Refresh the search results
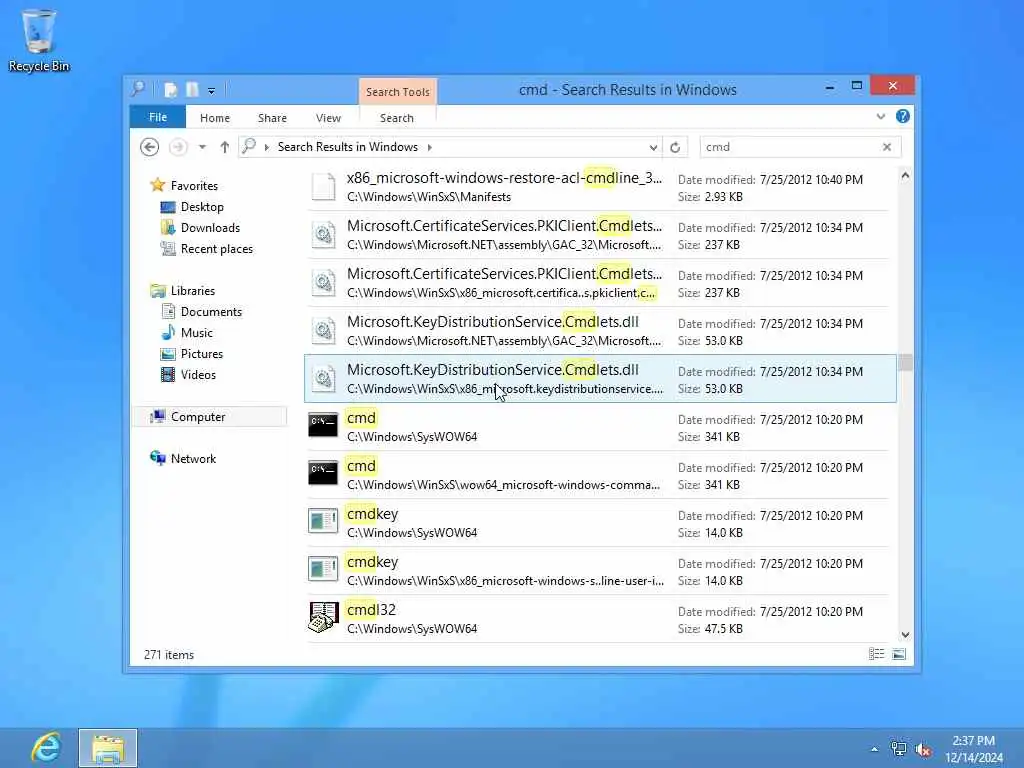Viewport: 1024px width, 768px height. (x=675, y=148)
